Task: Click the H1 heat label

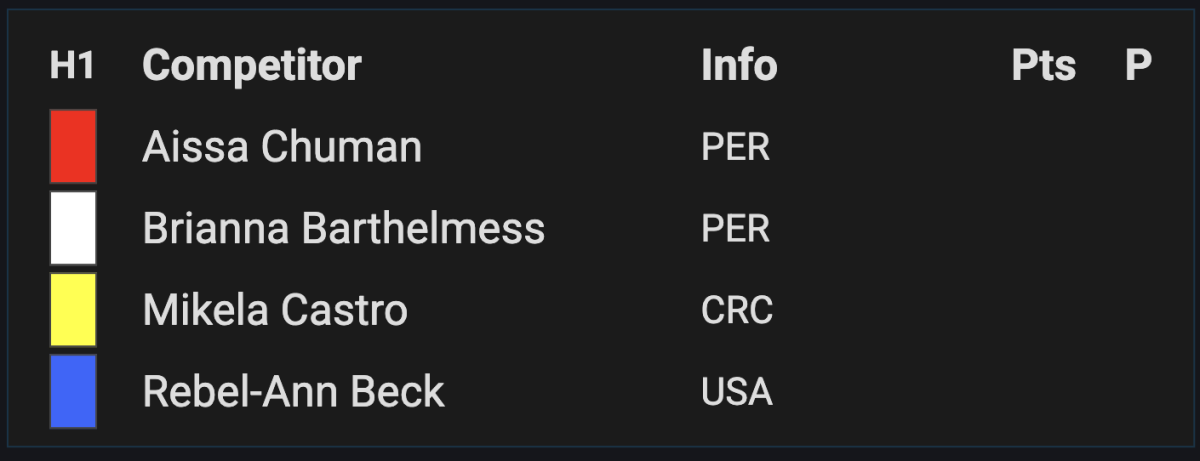Action: (72, 66)
